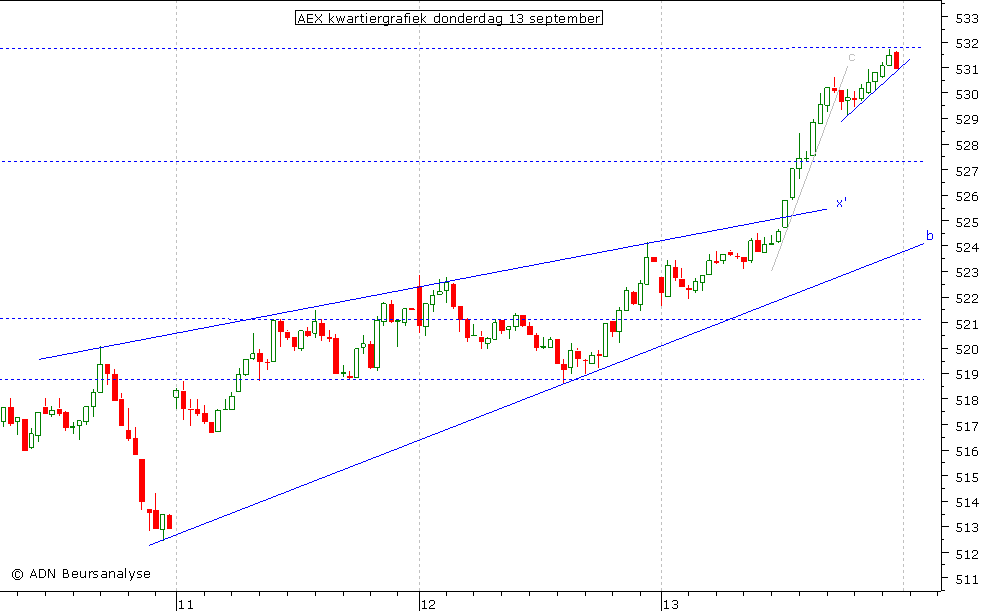Click the y-axis value 528
This screenshot has height=611, width=982.
pyautogui.click(x=967, y=145)
